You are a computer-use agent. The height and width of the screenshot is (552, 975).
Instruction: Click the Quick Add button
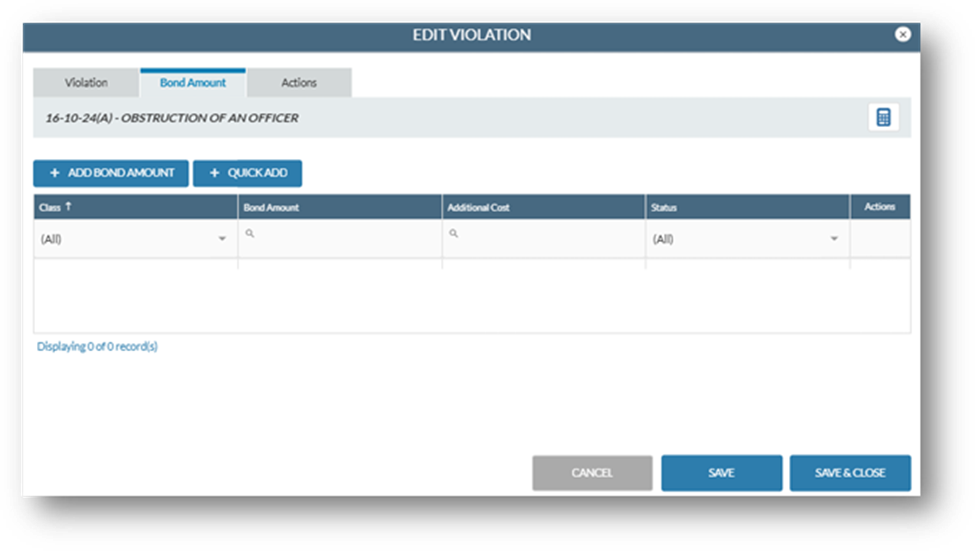[x=247, y=173]
